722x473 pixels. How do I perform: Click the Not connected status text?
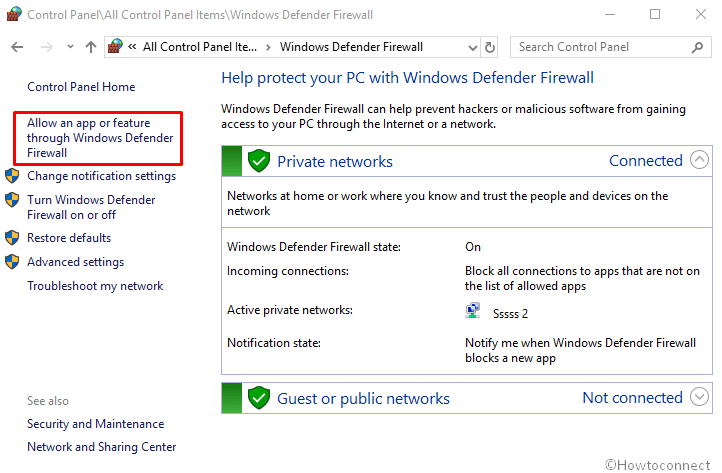(x=632, y=397)
